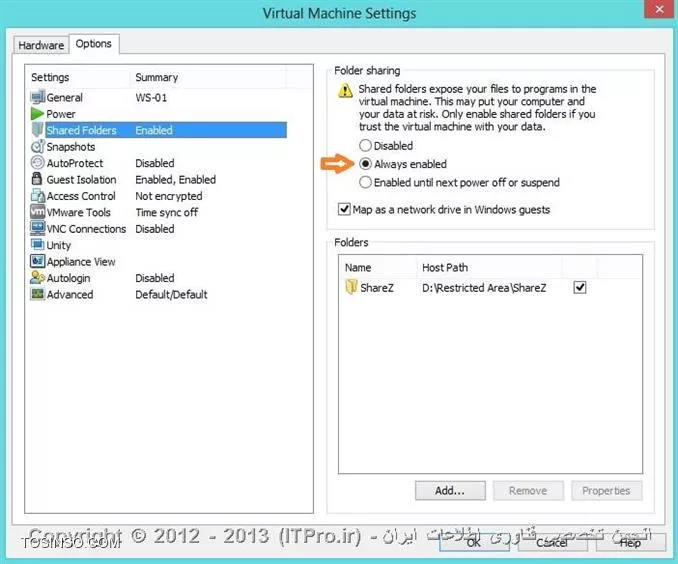
Task: Click the Autologin user-key icon
Action: coord(38,278)
